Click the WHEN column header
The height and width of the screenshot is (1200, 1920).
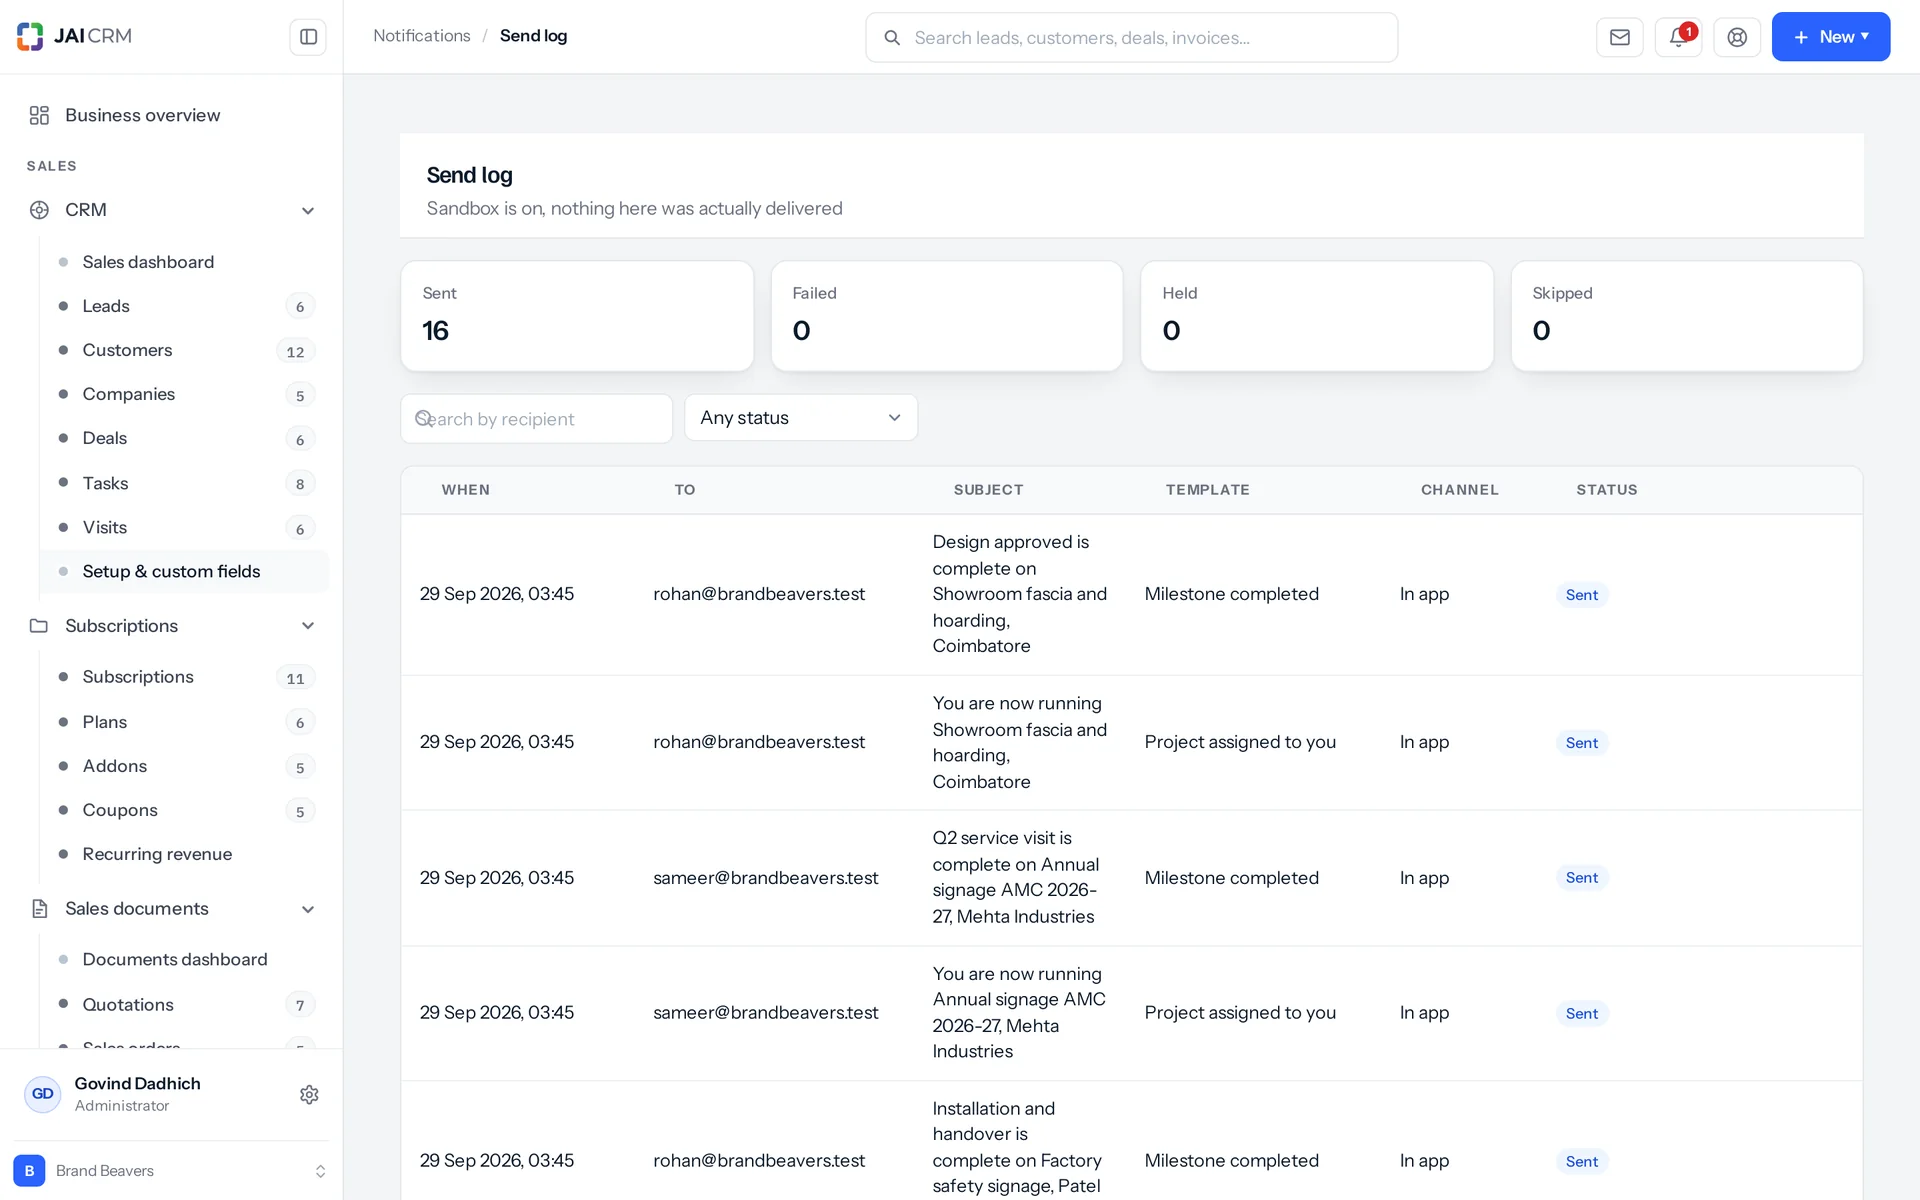(466, 490)
